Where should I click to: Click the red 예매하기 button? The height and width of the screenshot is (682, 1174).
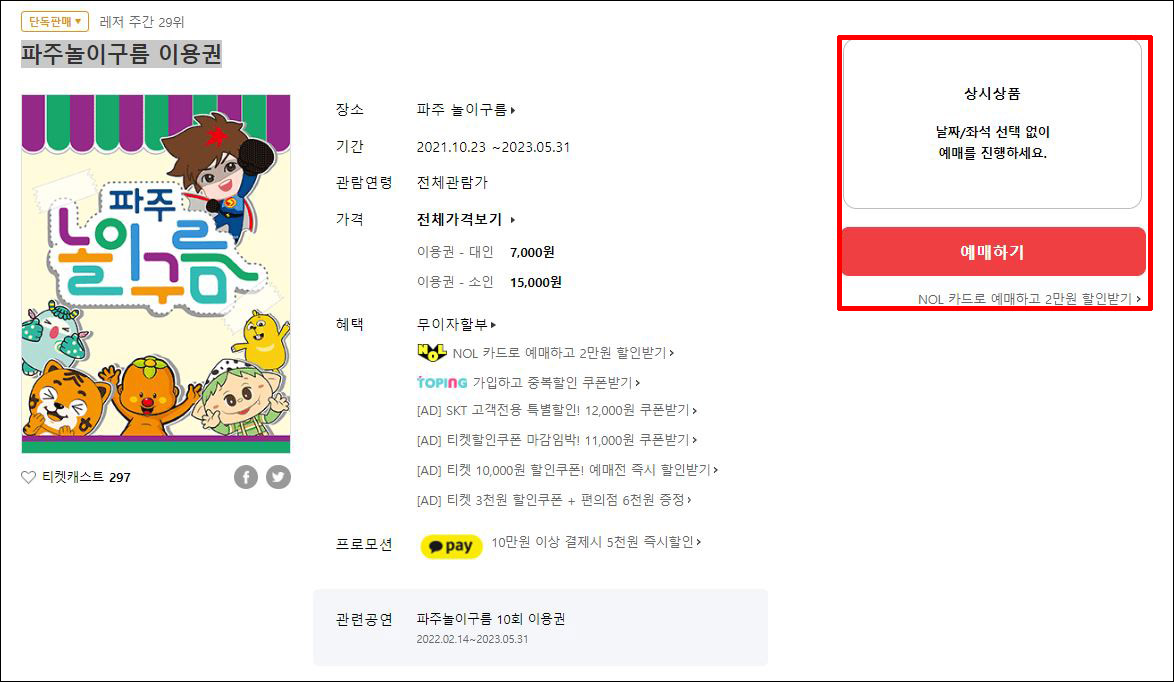coord(994,252)
